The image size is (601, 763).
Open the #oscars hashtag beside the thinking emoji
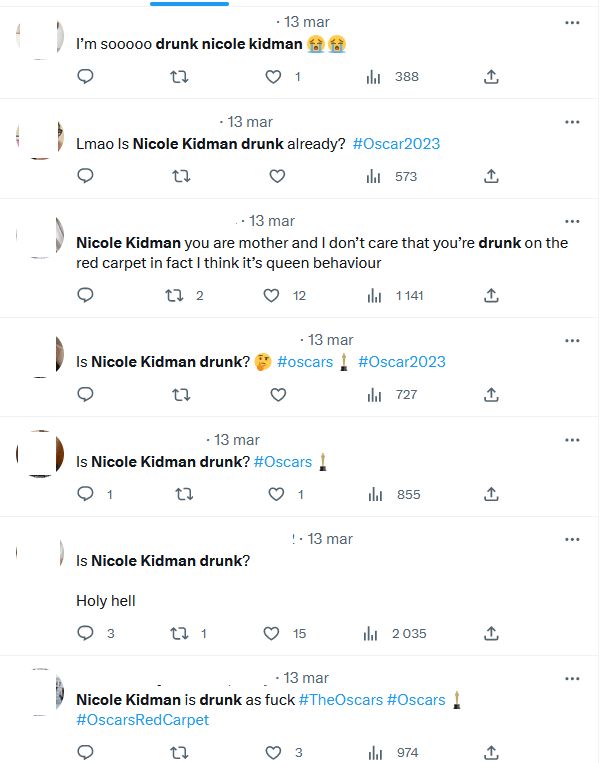305,362
